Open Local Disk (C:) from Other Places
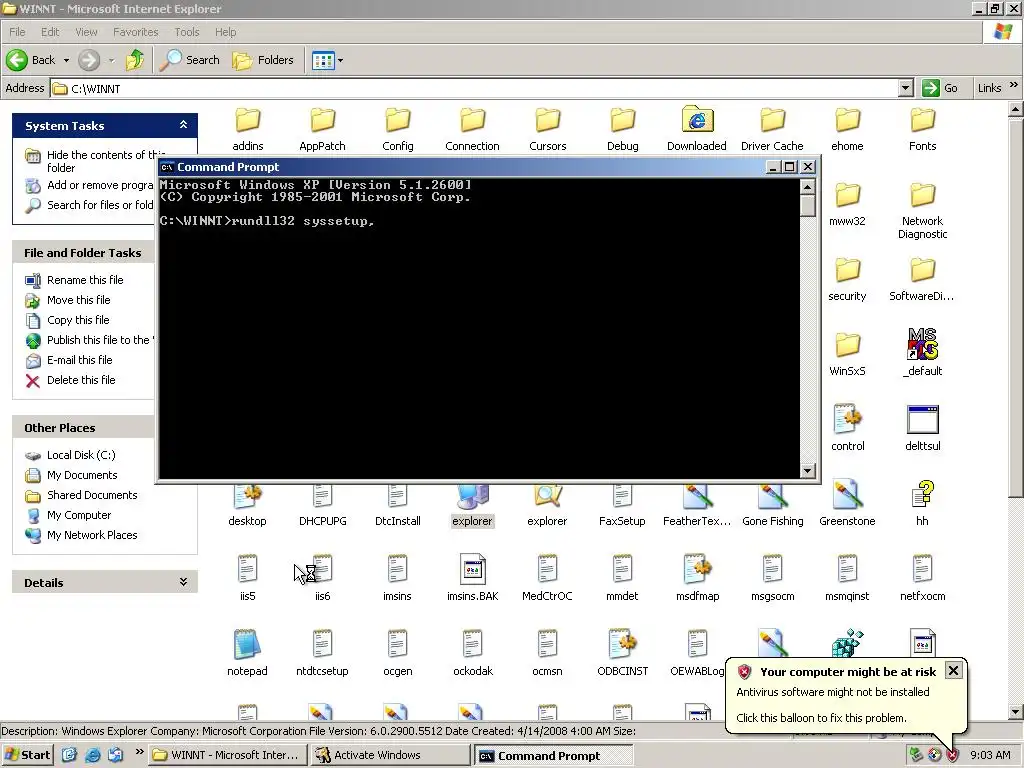Screen dimensions: 1024x768 (81, 455)
